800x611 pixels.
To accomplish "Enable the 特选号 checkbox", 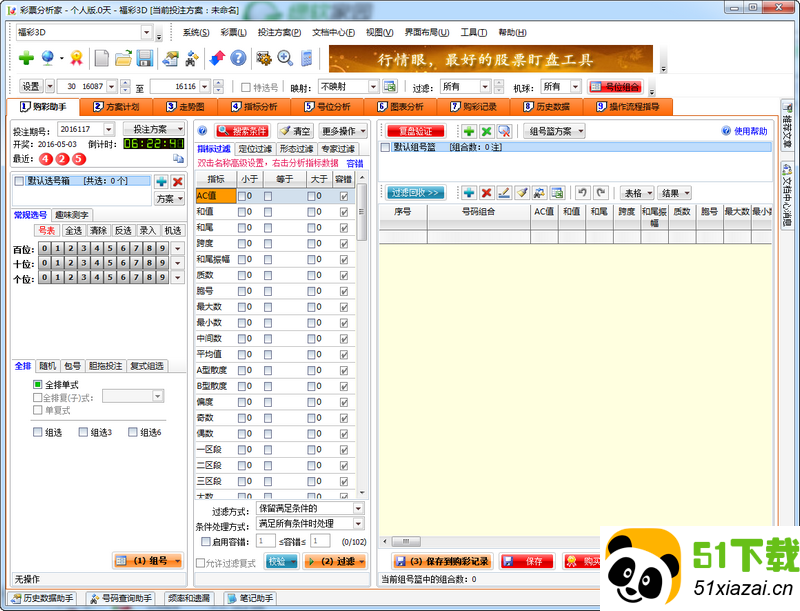I will coord(246,87).
